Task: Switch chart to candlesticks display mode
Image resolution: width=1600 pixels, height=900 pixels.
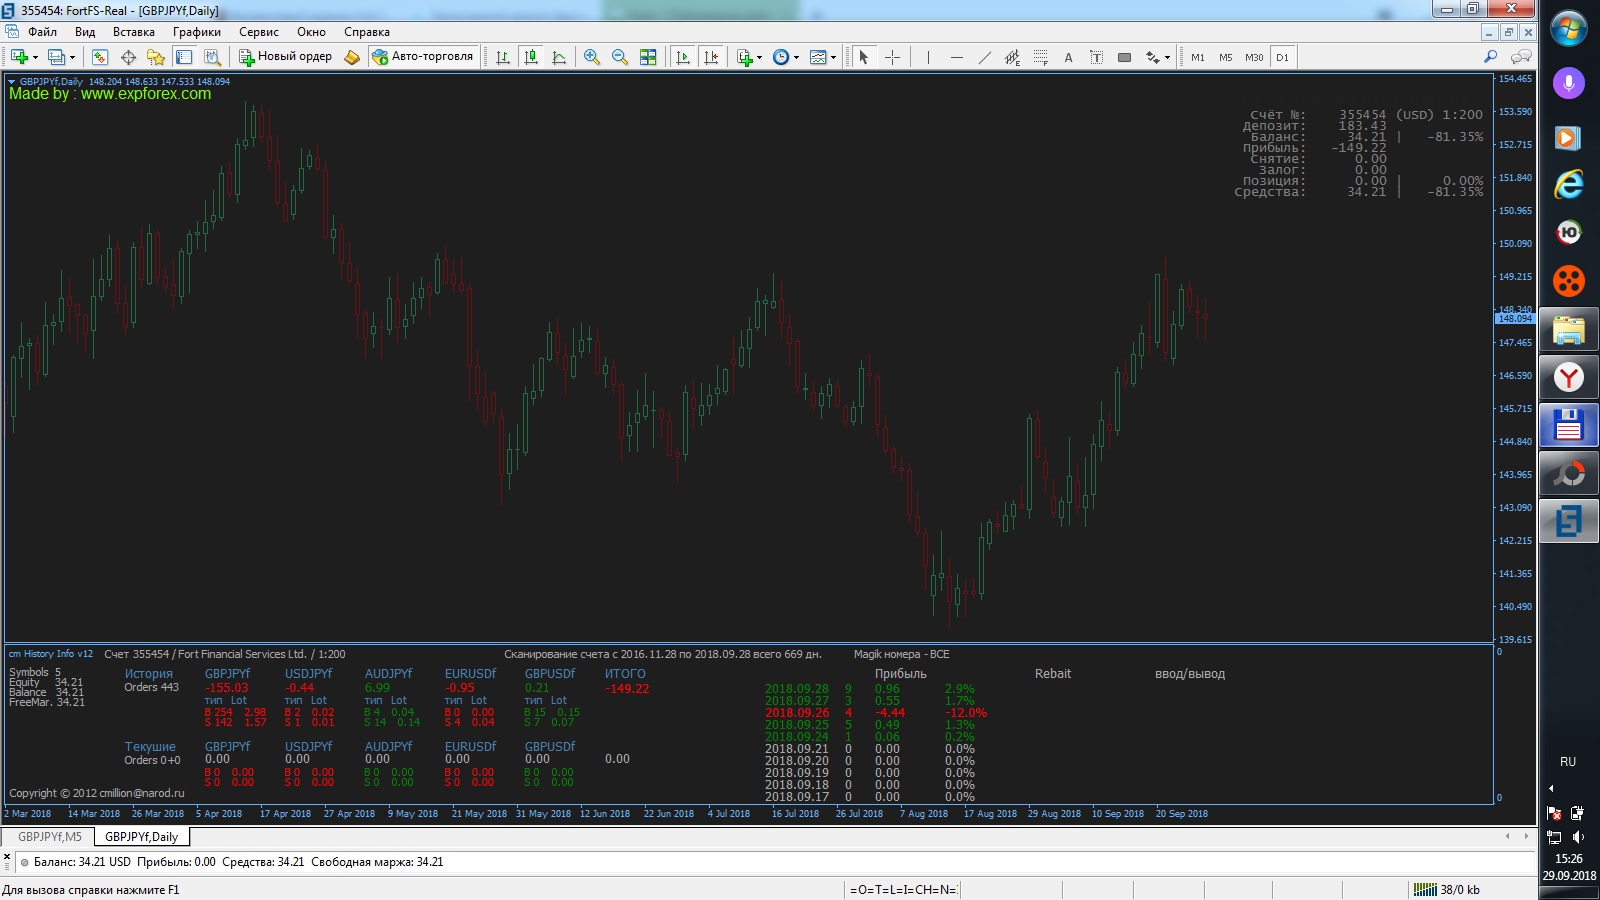Action: tap(531, 57)
